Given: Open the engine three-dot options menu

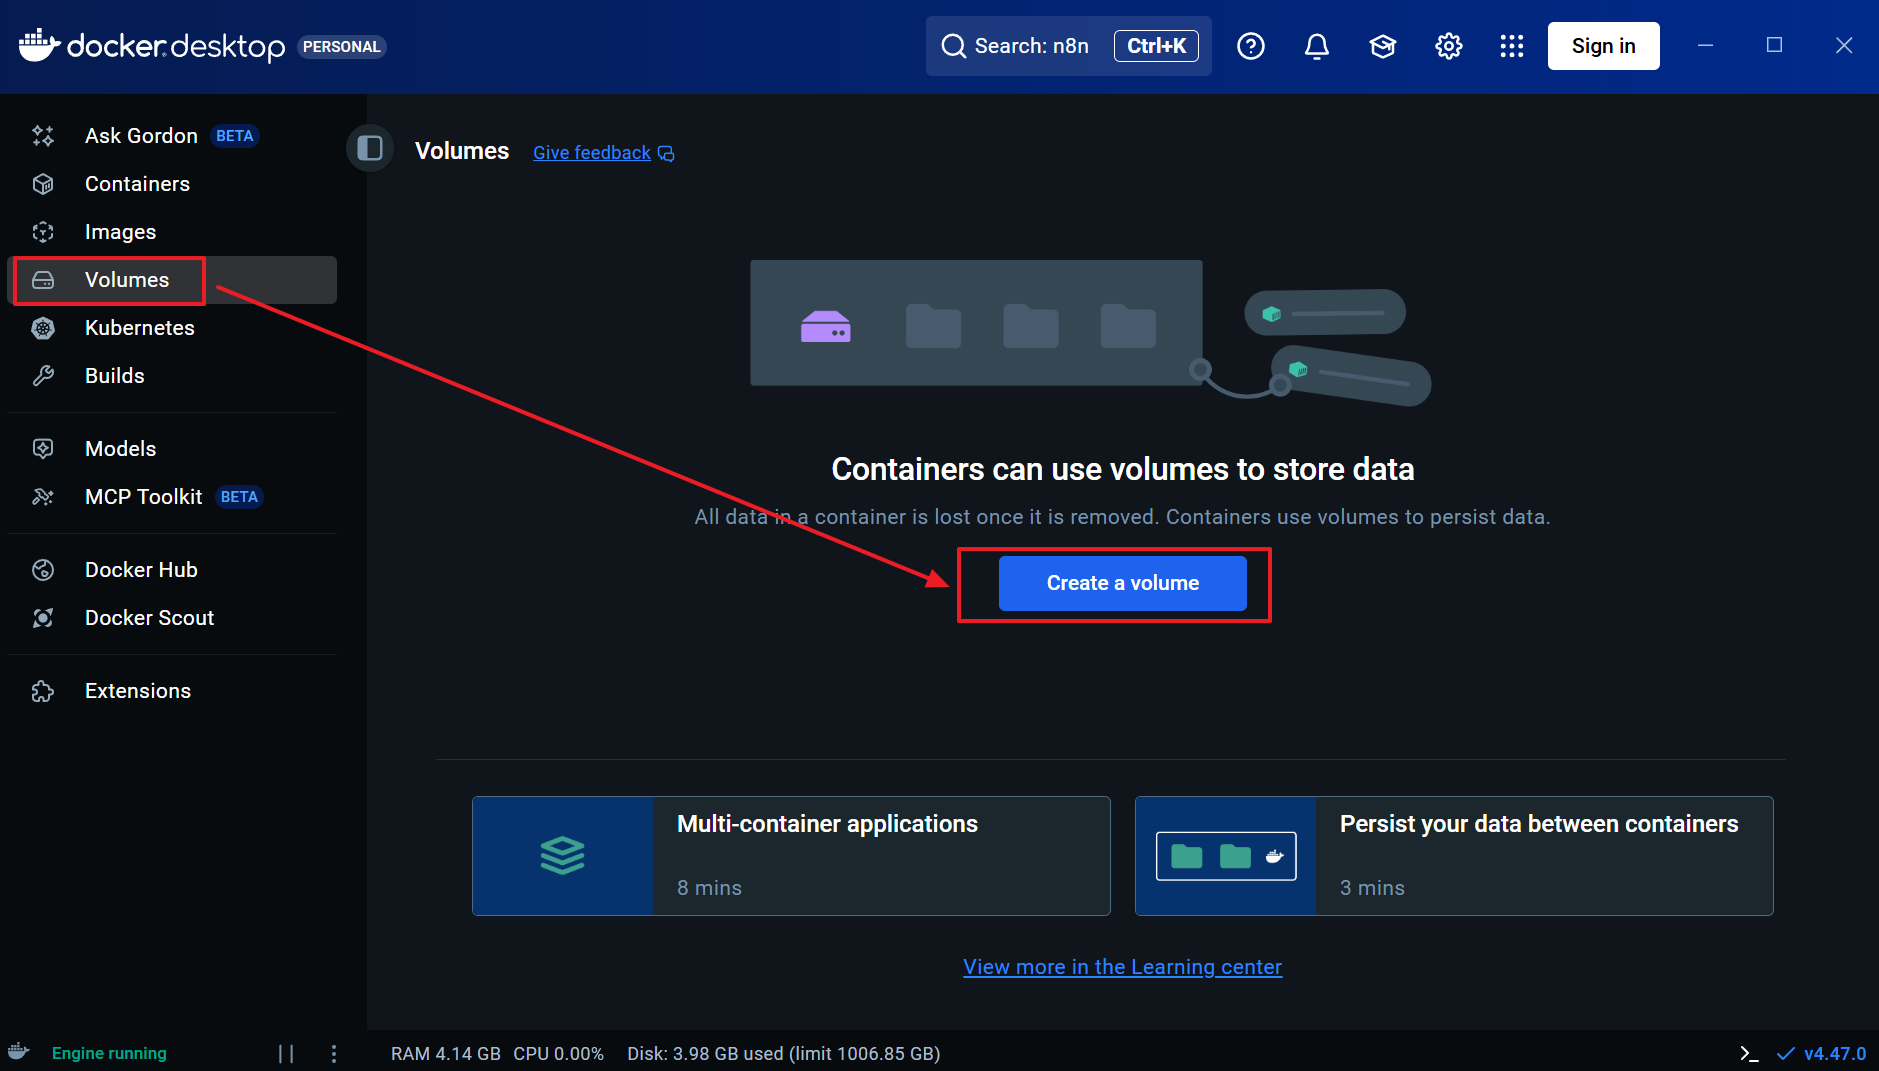Looking at the screenshot, I should pyautogui.click(x=334, y=1053).
